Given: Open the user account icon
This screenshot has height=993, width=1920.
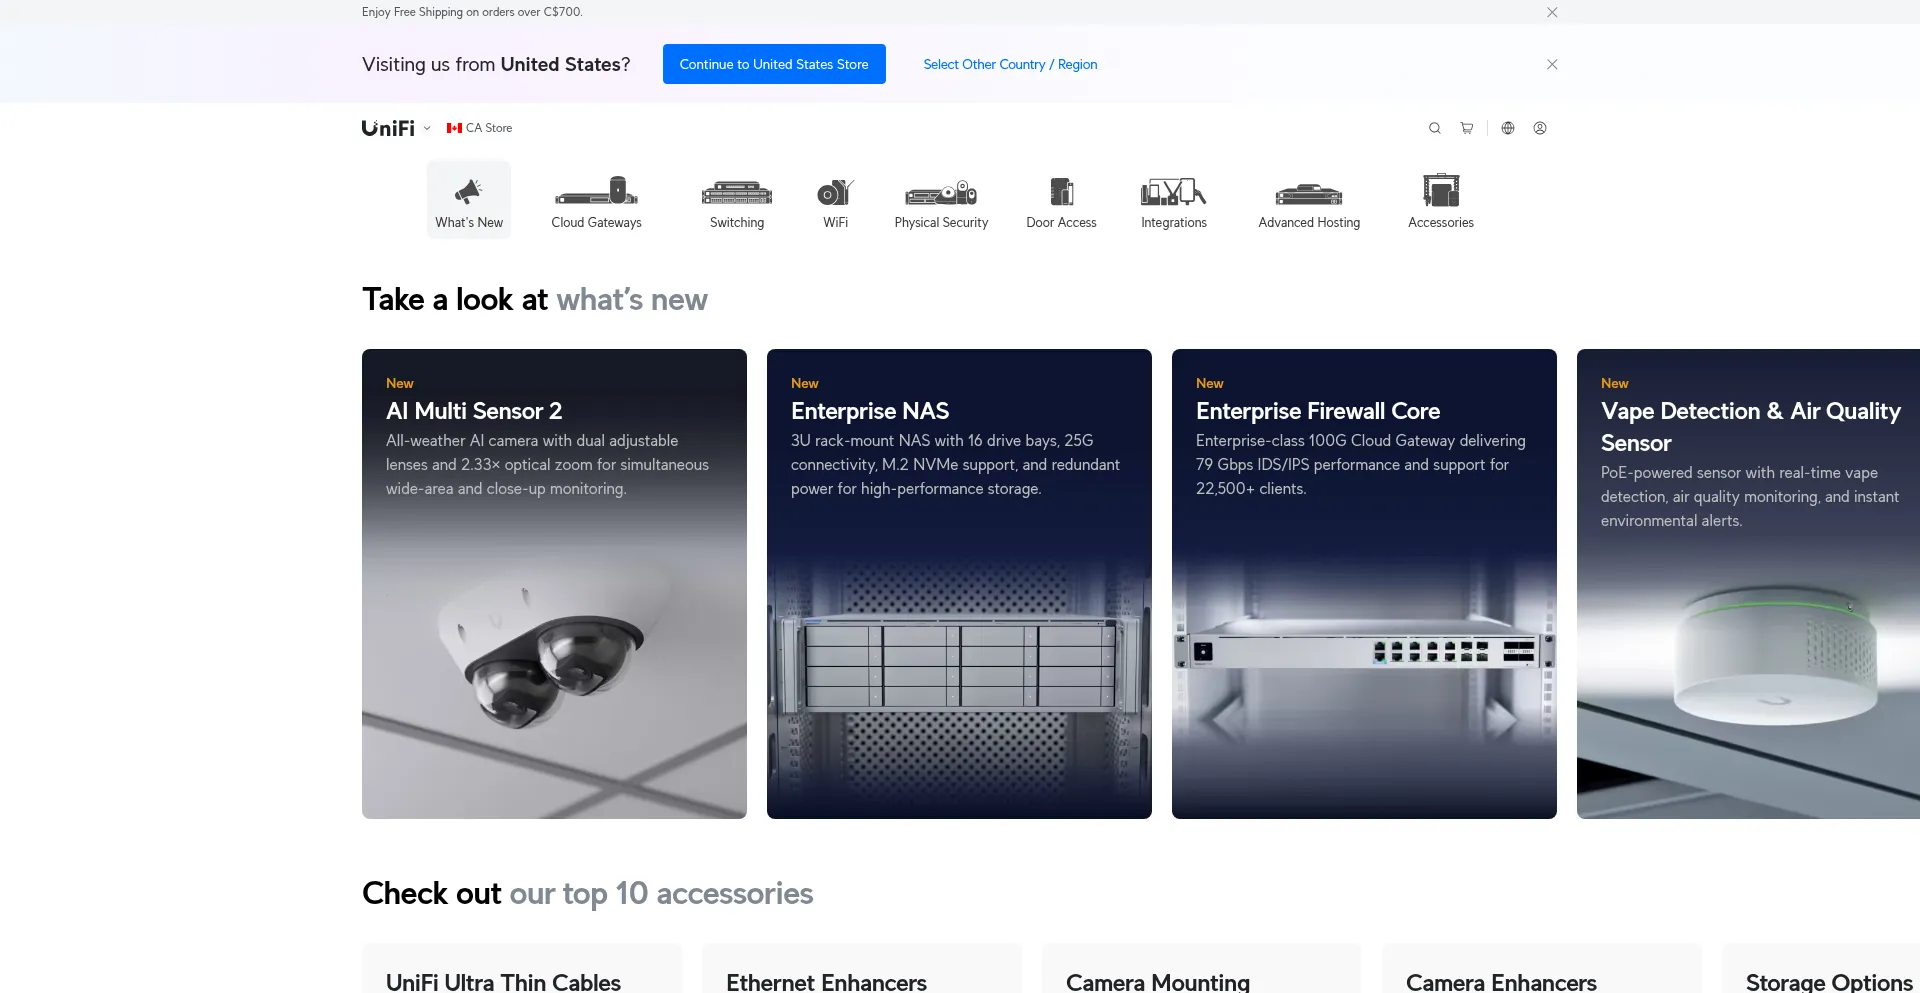Looking at the screenshot, I should tap(1540, 128).
